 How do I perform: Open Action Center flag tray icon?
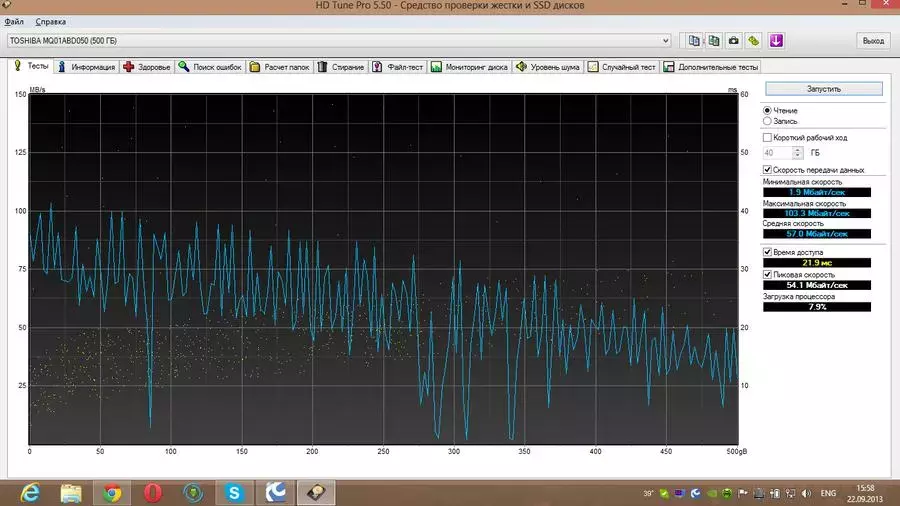(743, 493)
